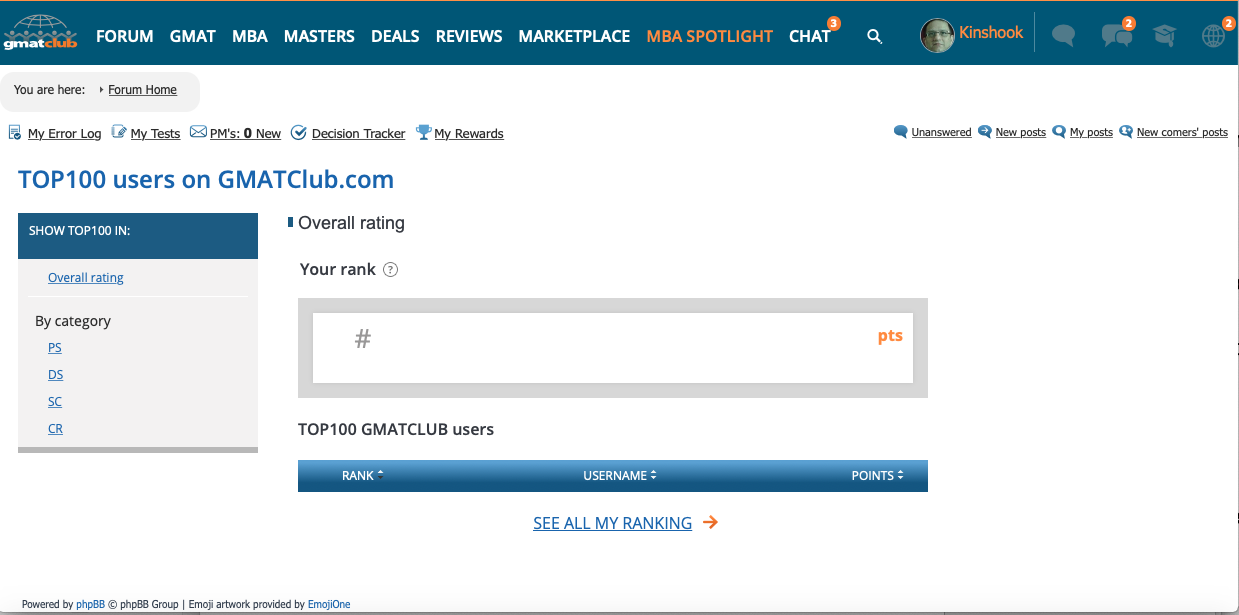The width and height of the screenshot is (1239, 615).
Task: Open New comers' posts link
Action: click(x=1182, y=132)
